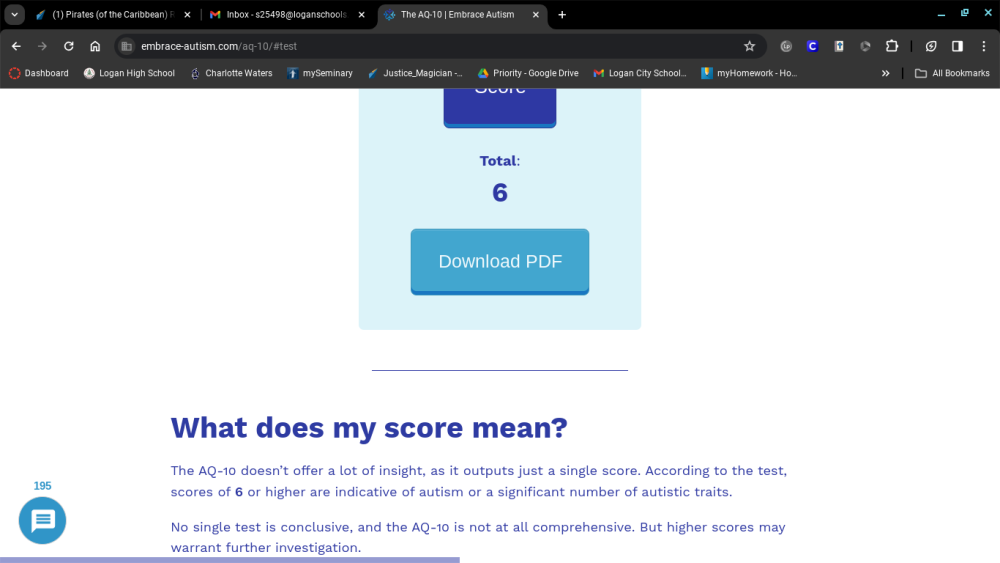Screen dimensions: 1000x563
Task: Open the Dashboard bookmark
Action: point(39,73)
